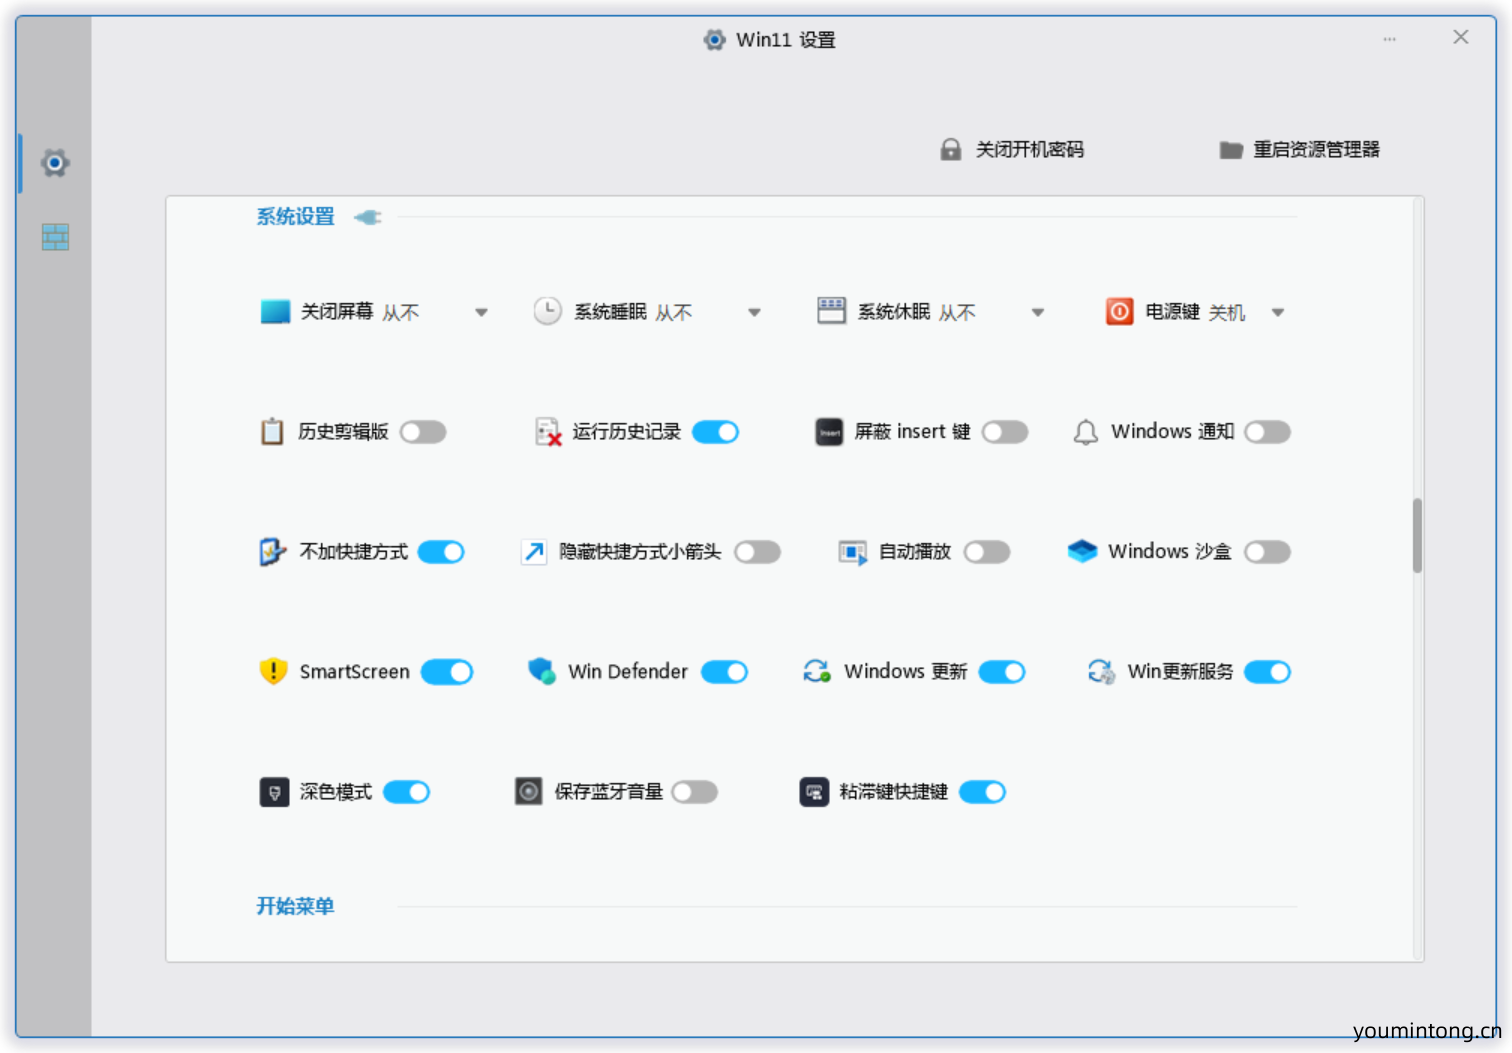Viewport: 1512px width, 1053px height.
Task: Enable the 保存蓝牙音量 switch
Action: (695, 792)
